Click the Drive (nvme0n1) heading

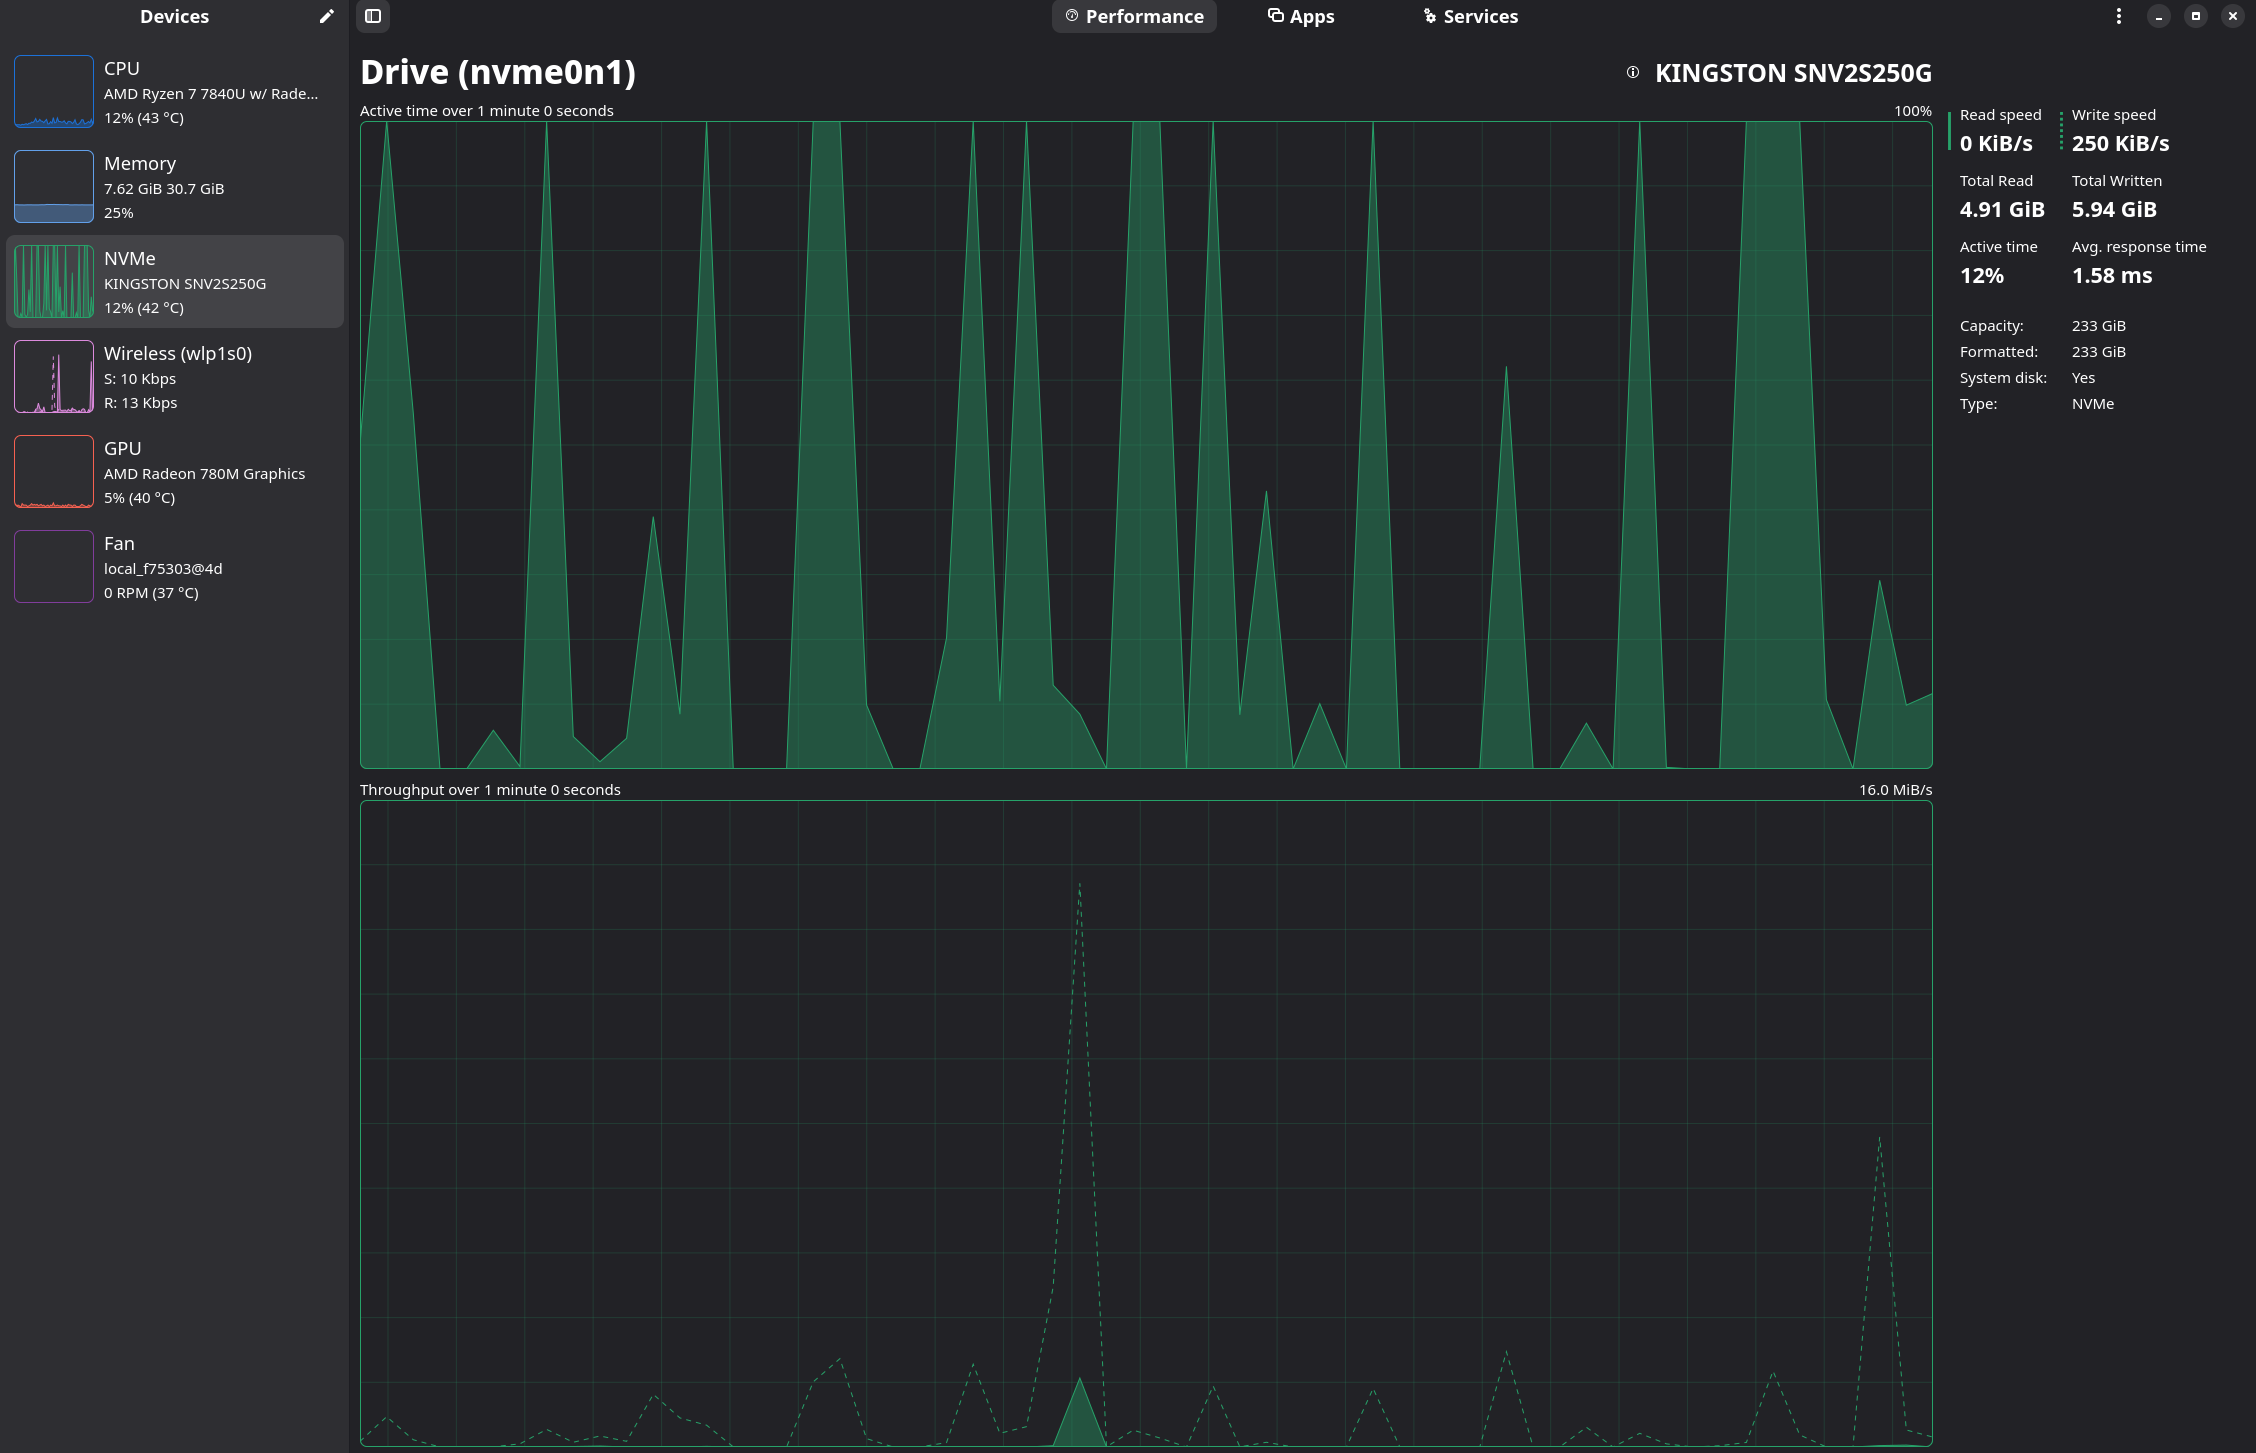[x=497, y=72]
